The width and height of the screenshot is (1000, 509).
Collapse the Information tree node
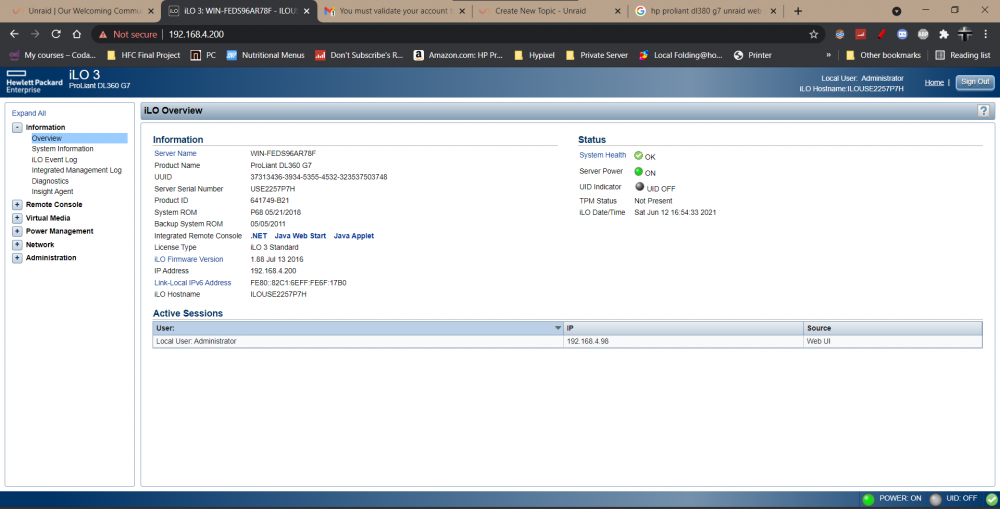pos(17,128)
